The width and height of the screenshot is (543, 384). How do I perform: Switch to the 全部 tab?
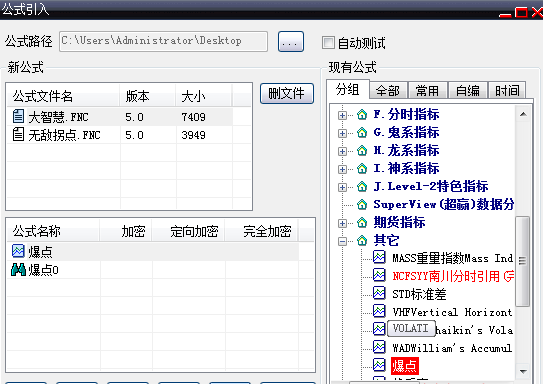pos(389,91)
